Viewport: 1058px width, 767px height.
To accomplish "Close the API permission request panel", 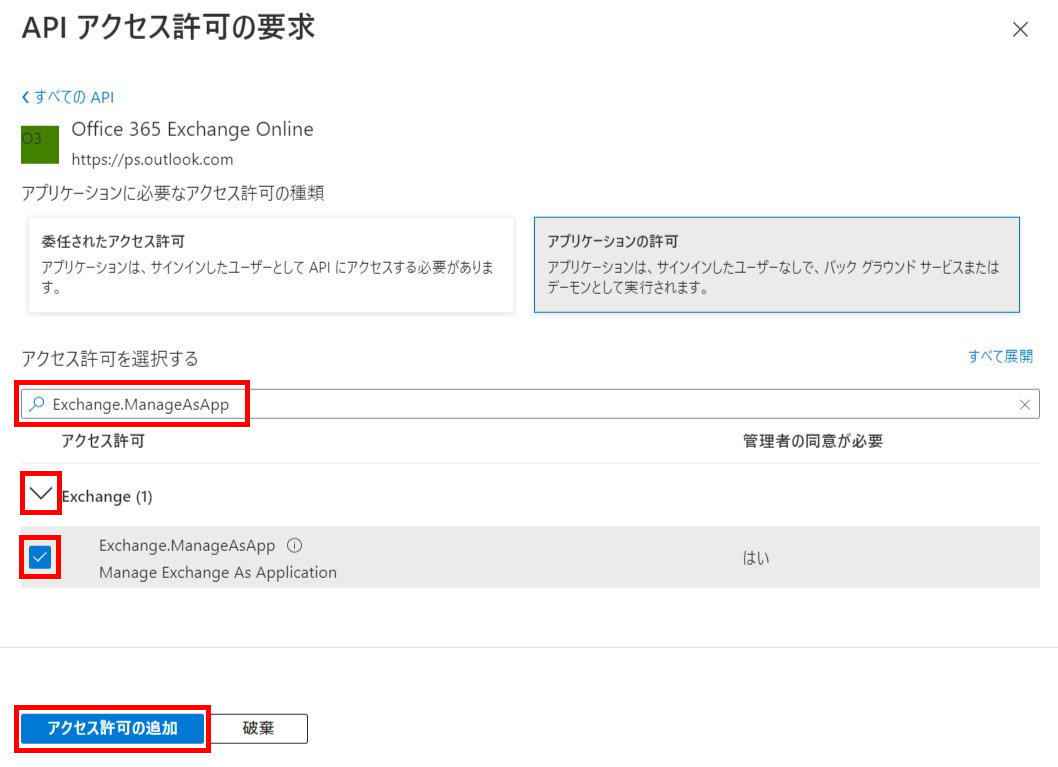I will pyautogui.click(x=1020, y=29).
